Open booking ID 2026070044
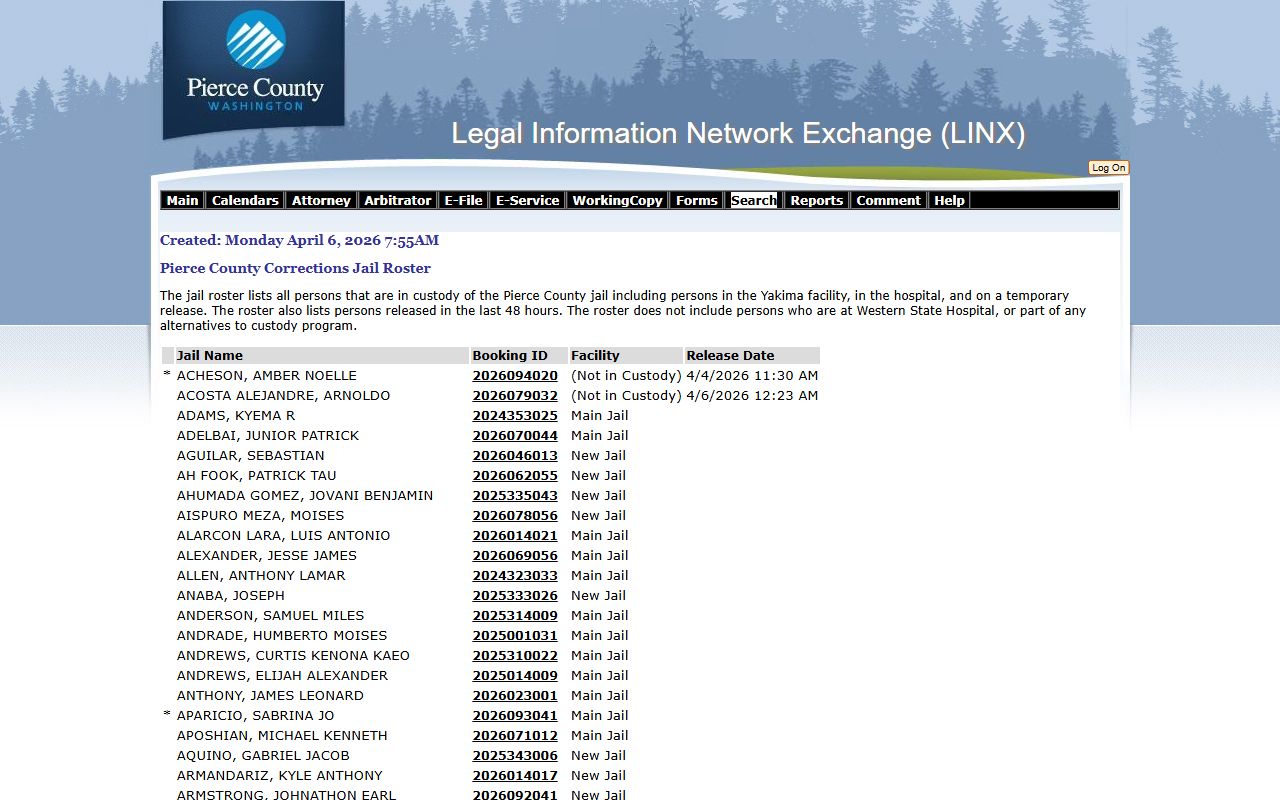 tap(515, 436)
